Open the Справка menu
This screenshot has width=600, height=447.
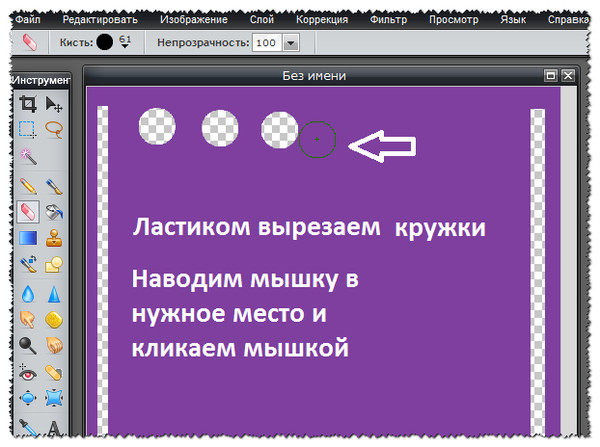click(x=568, y=19)
